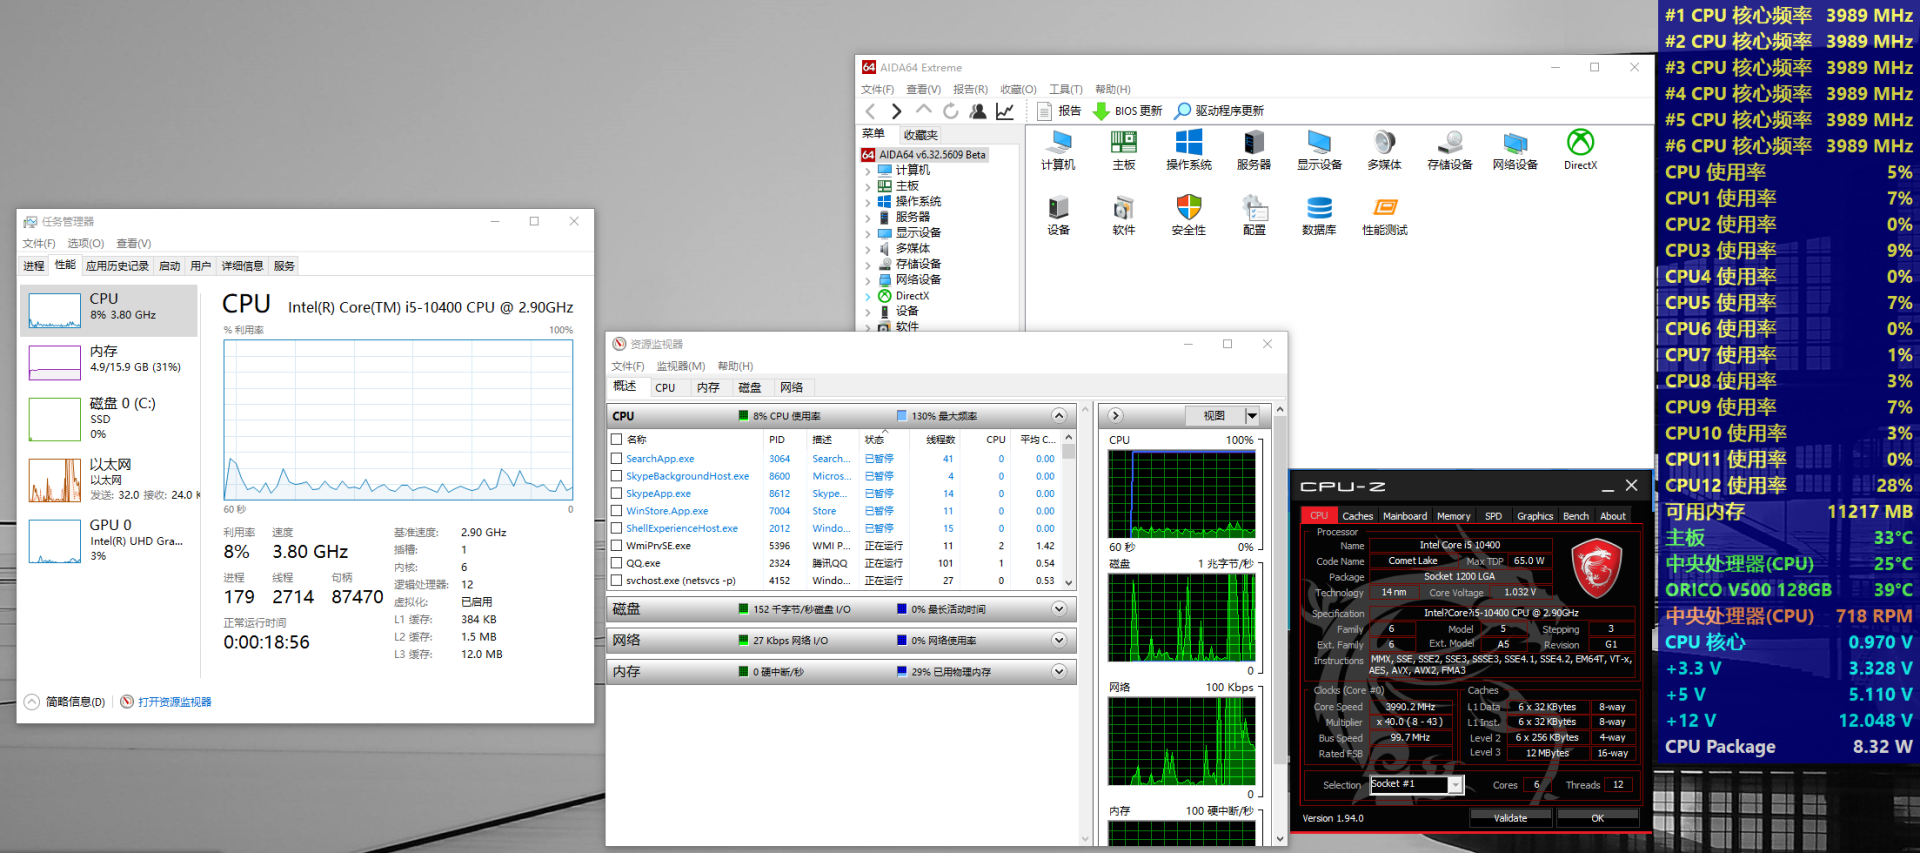Viewport: 1920px width, 853px height.
Task: Switch to CPU-Z Mainboard tab
Action: pos(1405,516)
